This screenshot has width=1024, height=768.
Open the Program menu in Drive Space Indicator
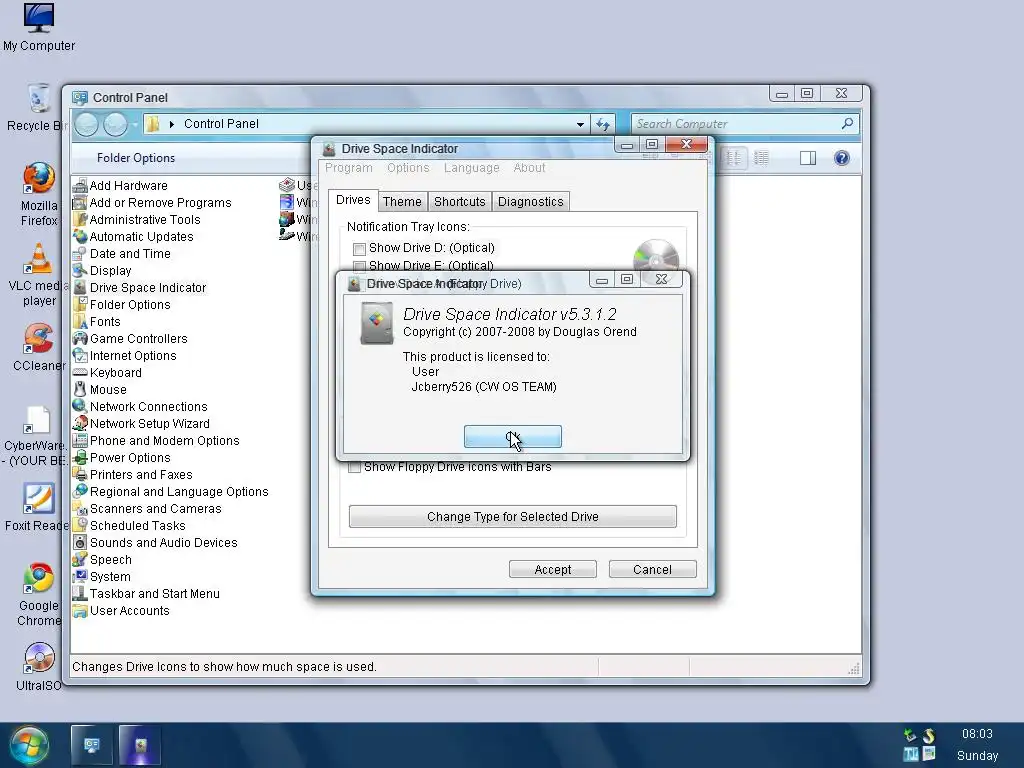tap(349, 168)
